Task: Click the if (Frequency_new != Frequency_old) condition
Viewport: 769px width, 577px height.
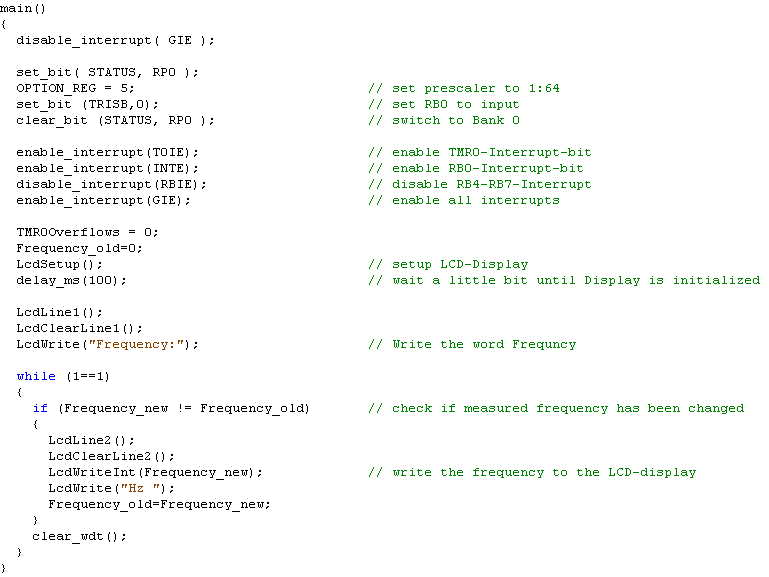Action: [171, 408]
